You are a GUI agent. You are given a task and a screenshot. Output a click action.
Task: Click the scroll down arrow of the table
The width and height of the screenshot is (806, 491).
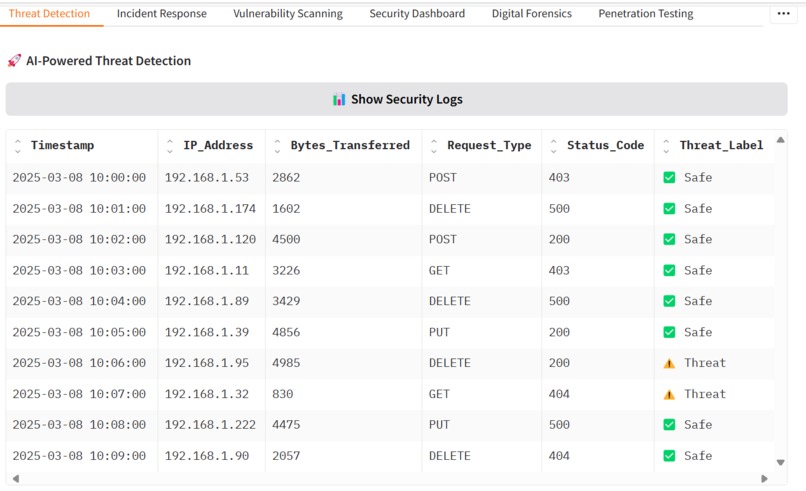coord(780,462)
